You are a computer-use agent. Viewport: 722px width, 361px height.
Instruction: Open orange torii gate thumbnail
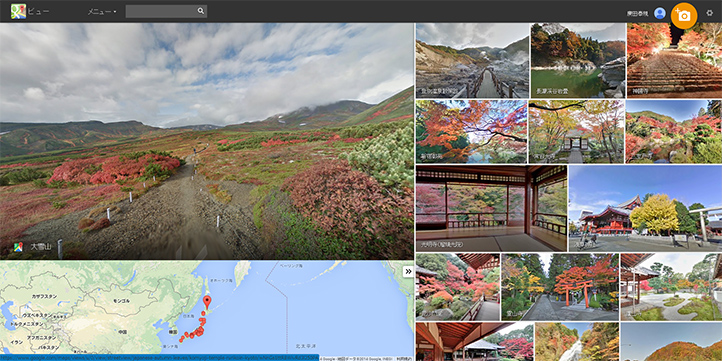tap(560, 287)
